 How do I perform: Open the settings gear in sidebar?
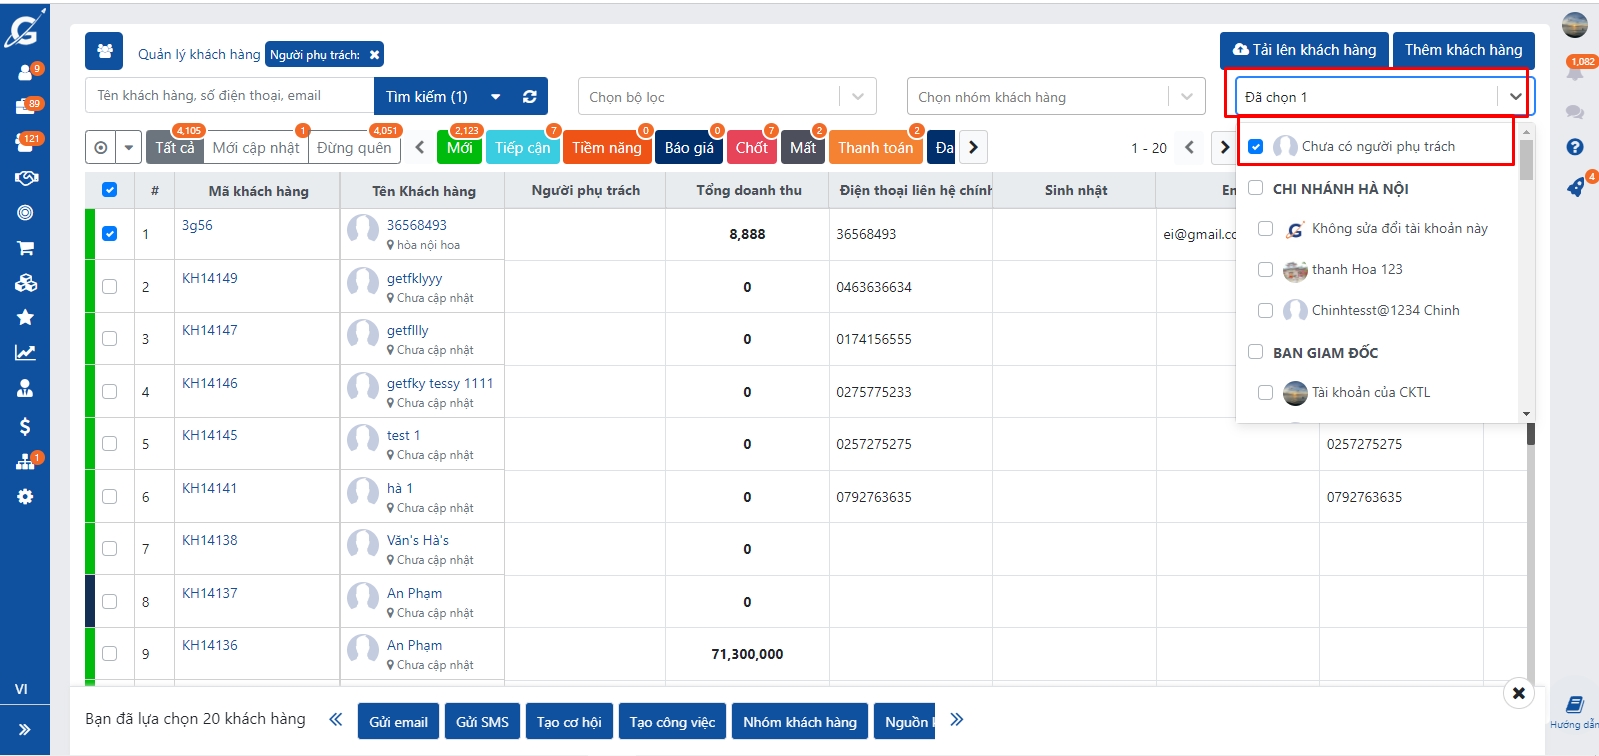[x=25, y=497]
